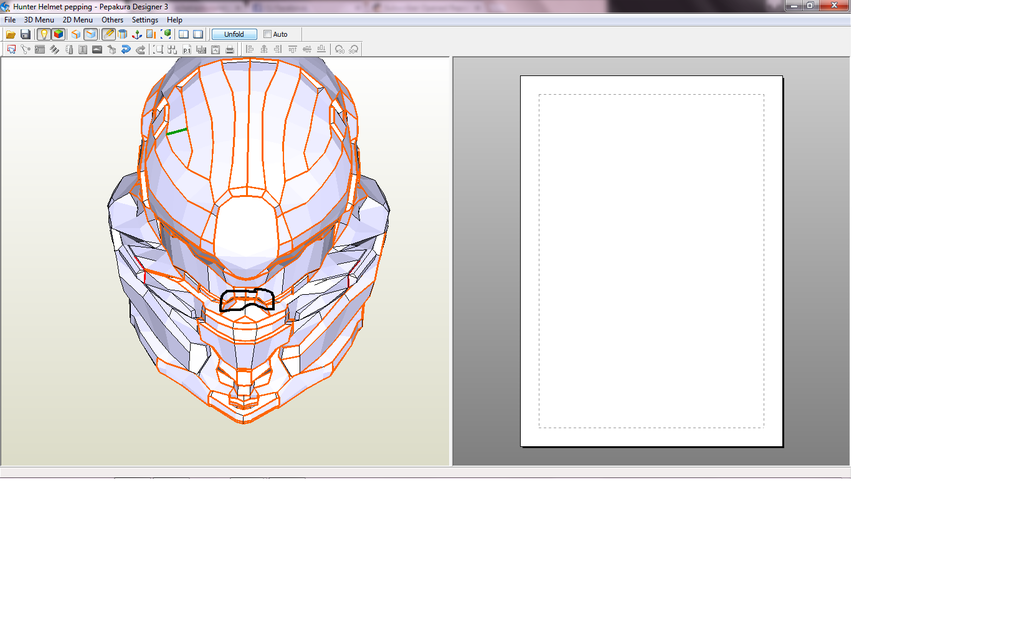Click the P.1 page number icon
The height and width of the screenshot is (622, 1024).
pyautogui.click(x=187, y=50)
